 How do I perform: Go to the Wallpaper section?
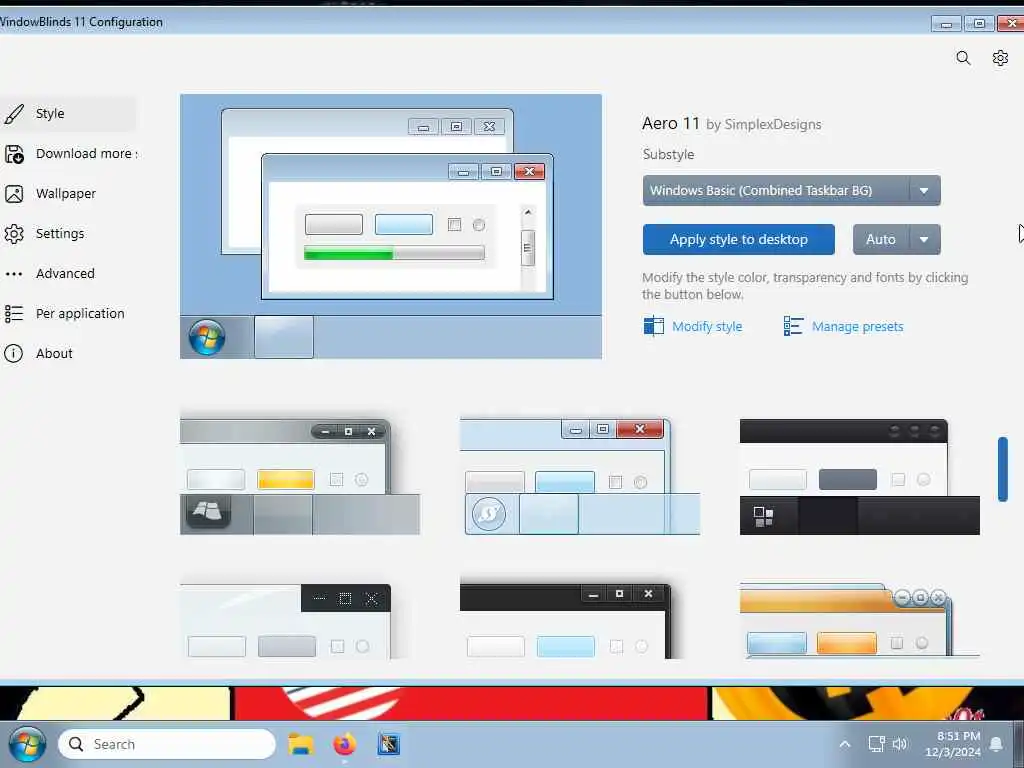coord(69,194)
